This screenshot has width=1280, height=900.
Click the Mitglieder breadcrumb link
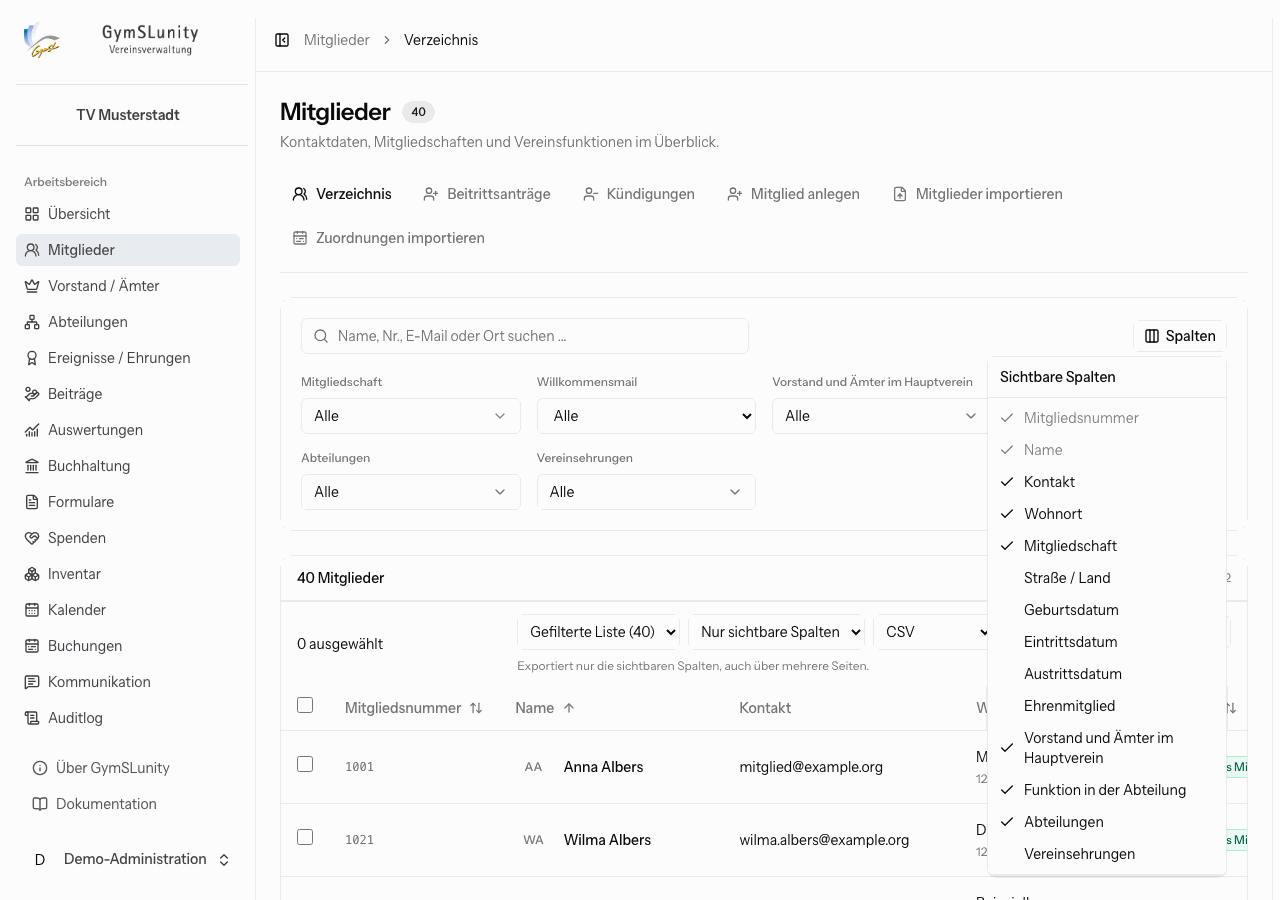337,40
